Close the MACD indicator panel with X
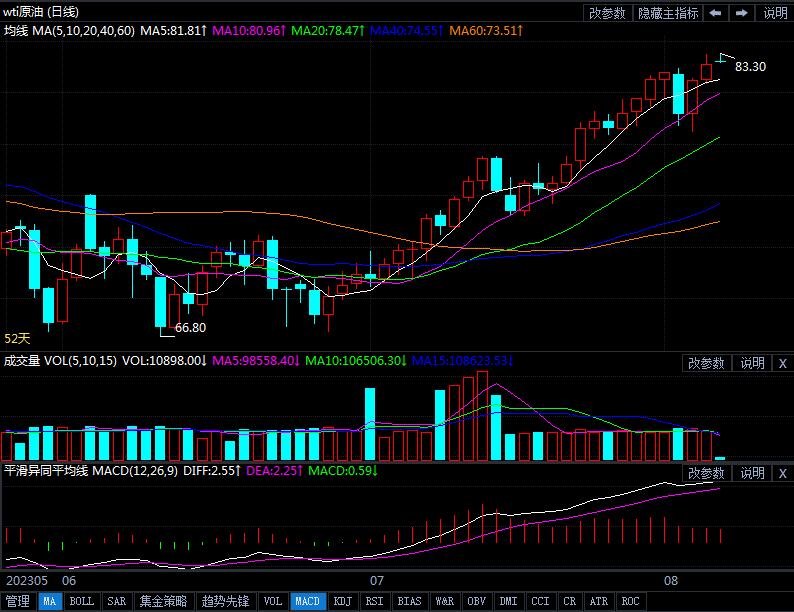Screen dimensions: 794x612 pyautogui.click(x=782, y=473)
